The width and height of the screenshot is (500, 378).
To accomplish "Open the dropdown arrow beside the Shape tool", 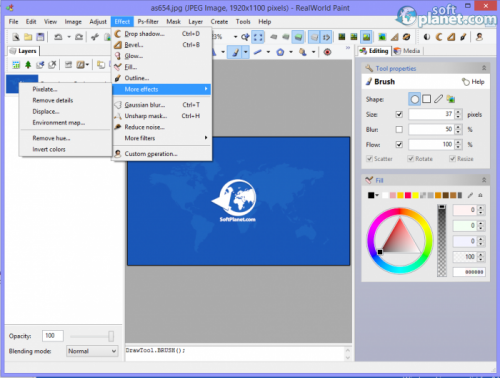I will (291, 52).
